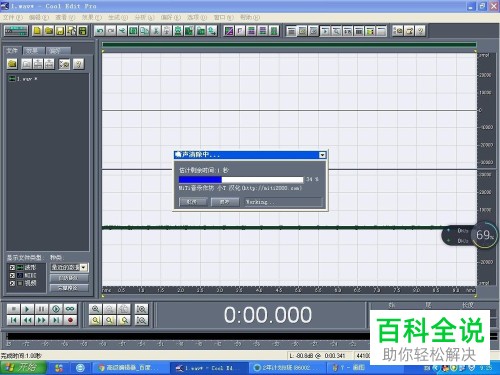Viewport: 500px width, 375px height.
Task: Toggle the 视频 video file type checkbox
Action: (12, 283)
